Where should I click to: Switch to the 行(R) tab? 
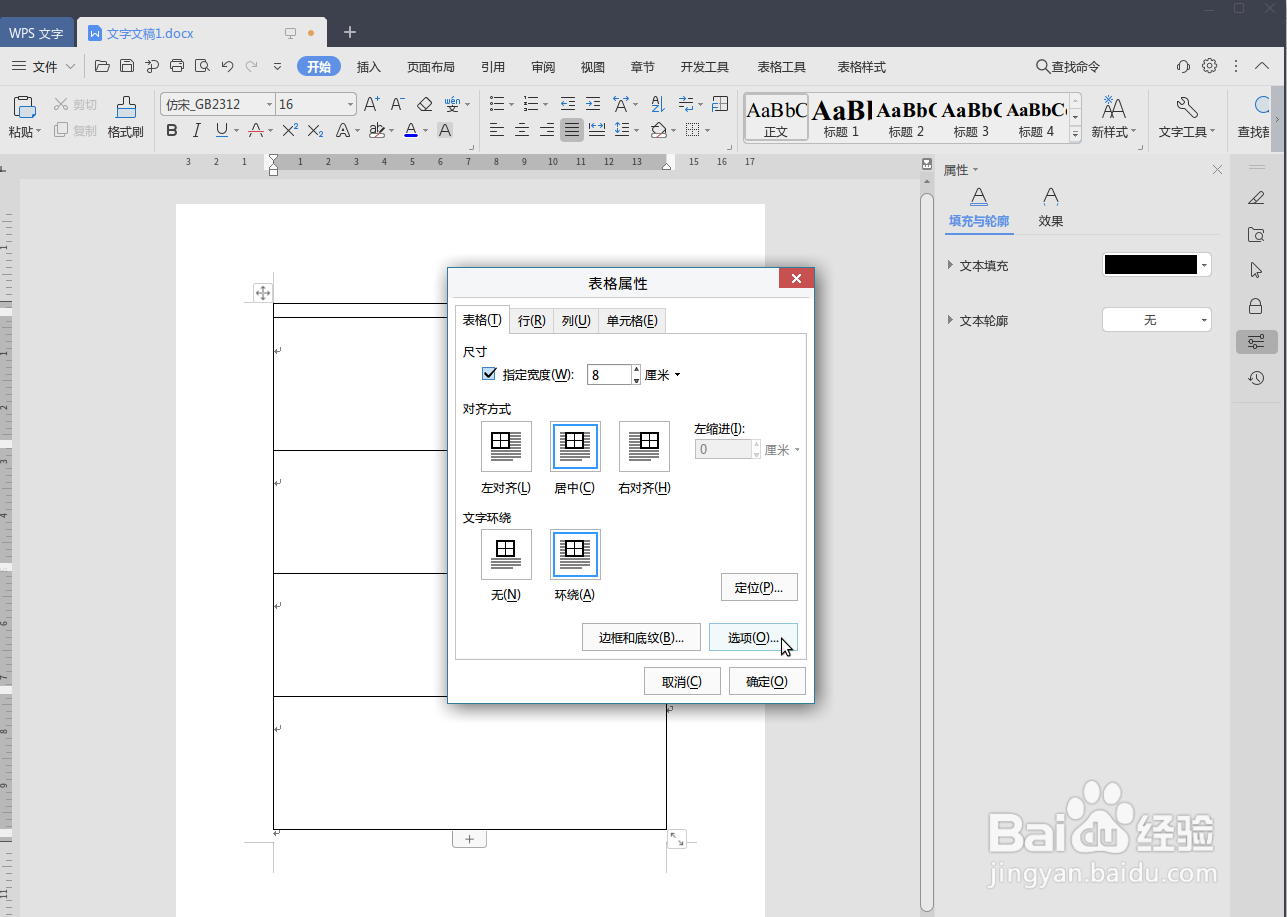tap(531, 320)
